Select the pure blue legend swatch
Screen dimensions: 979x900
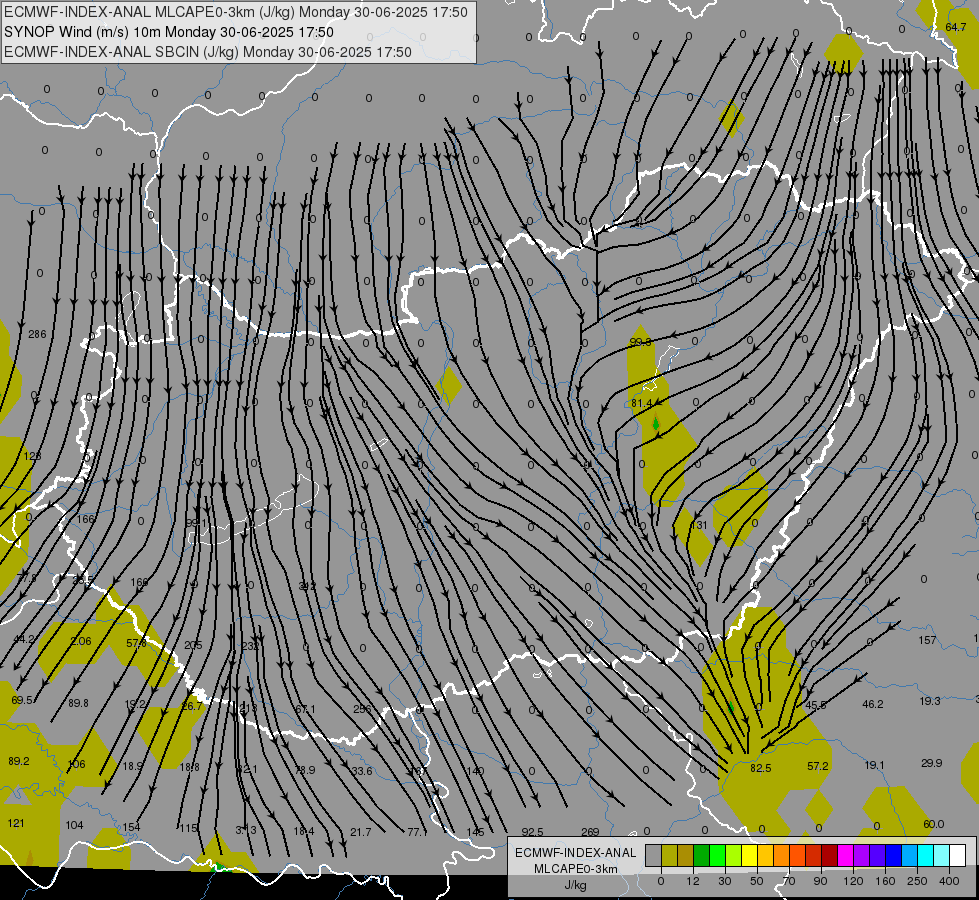(894, 855)
